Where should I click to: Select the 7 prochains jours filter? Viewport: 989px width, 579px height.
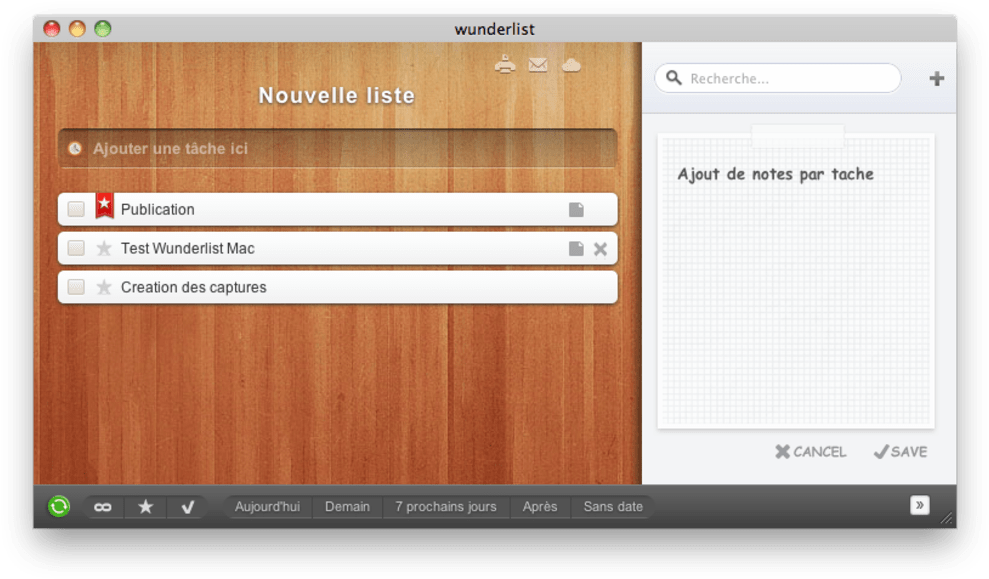pyautogui.click(x=446, y=507)
